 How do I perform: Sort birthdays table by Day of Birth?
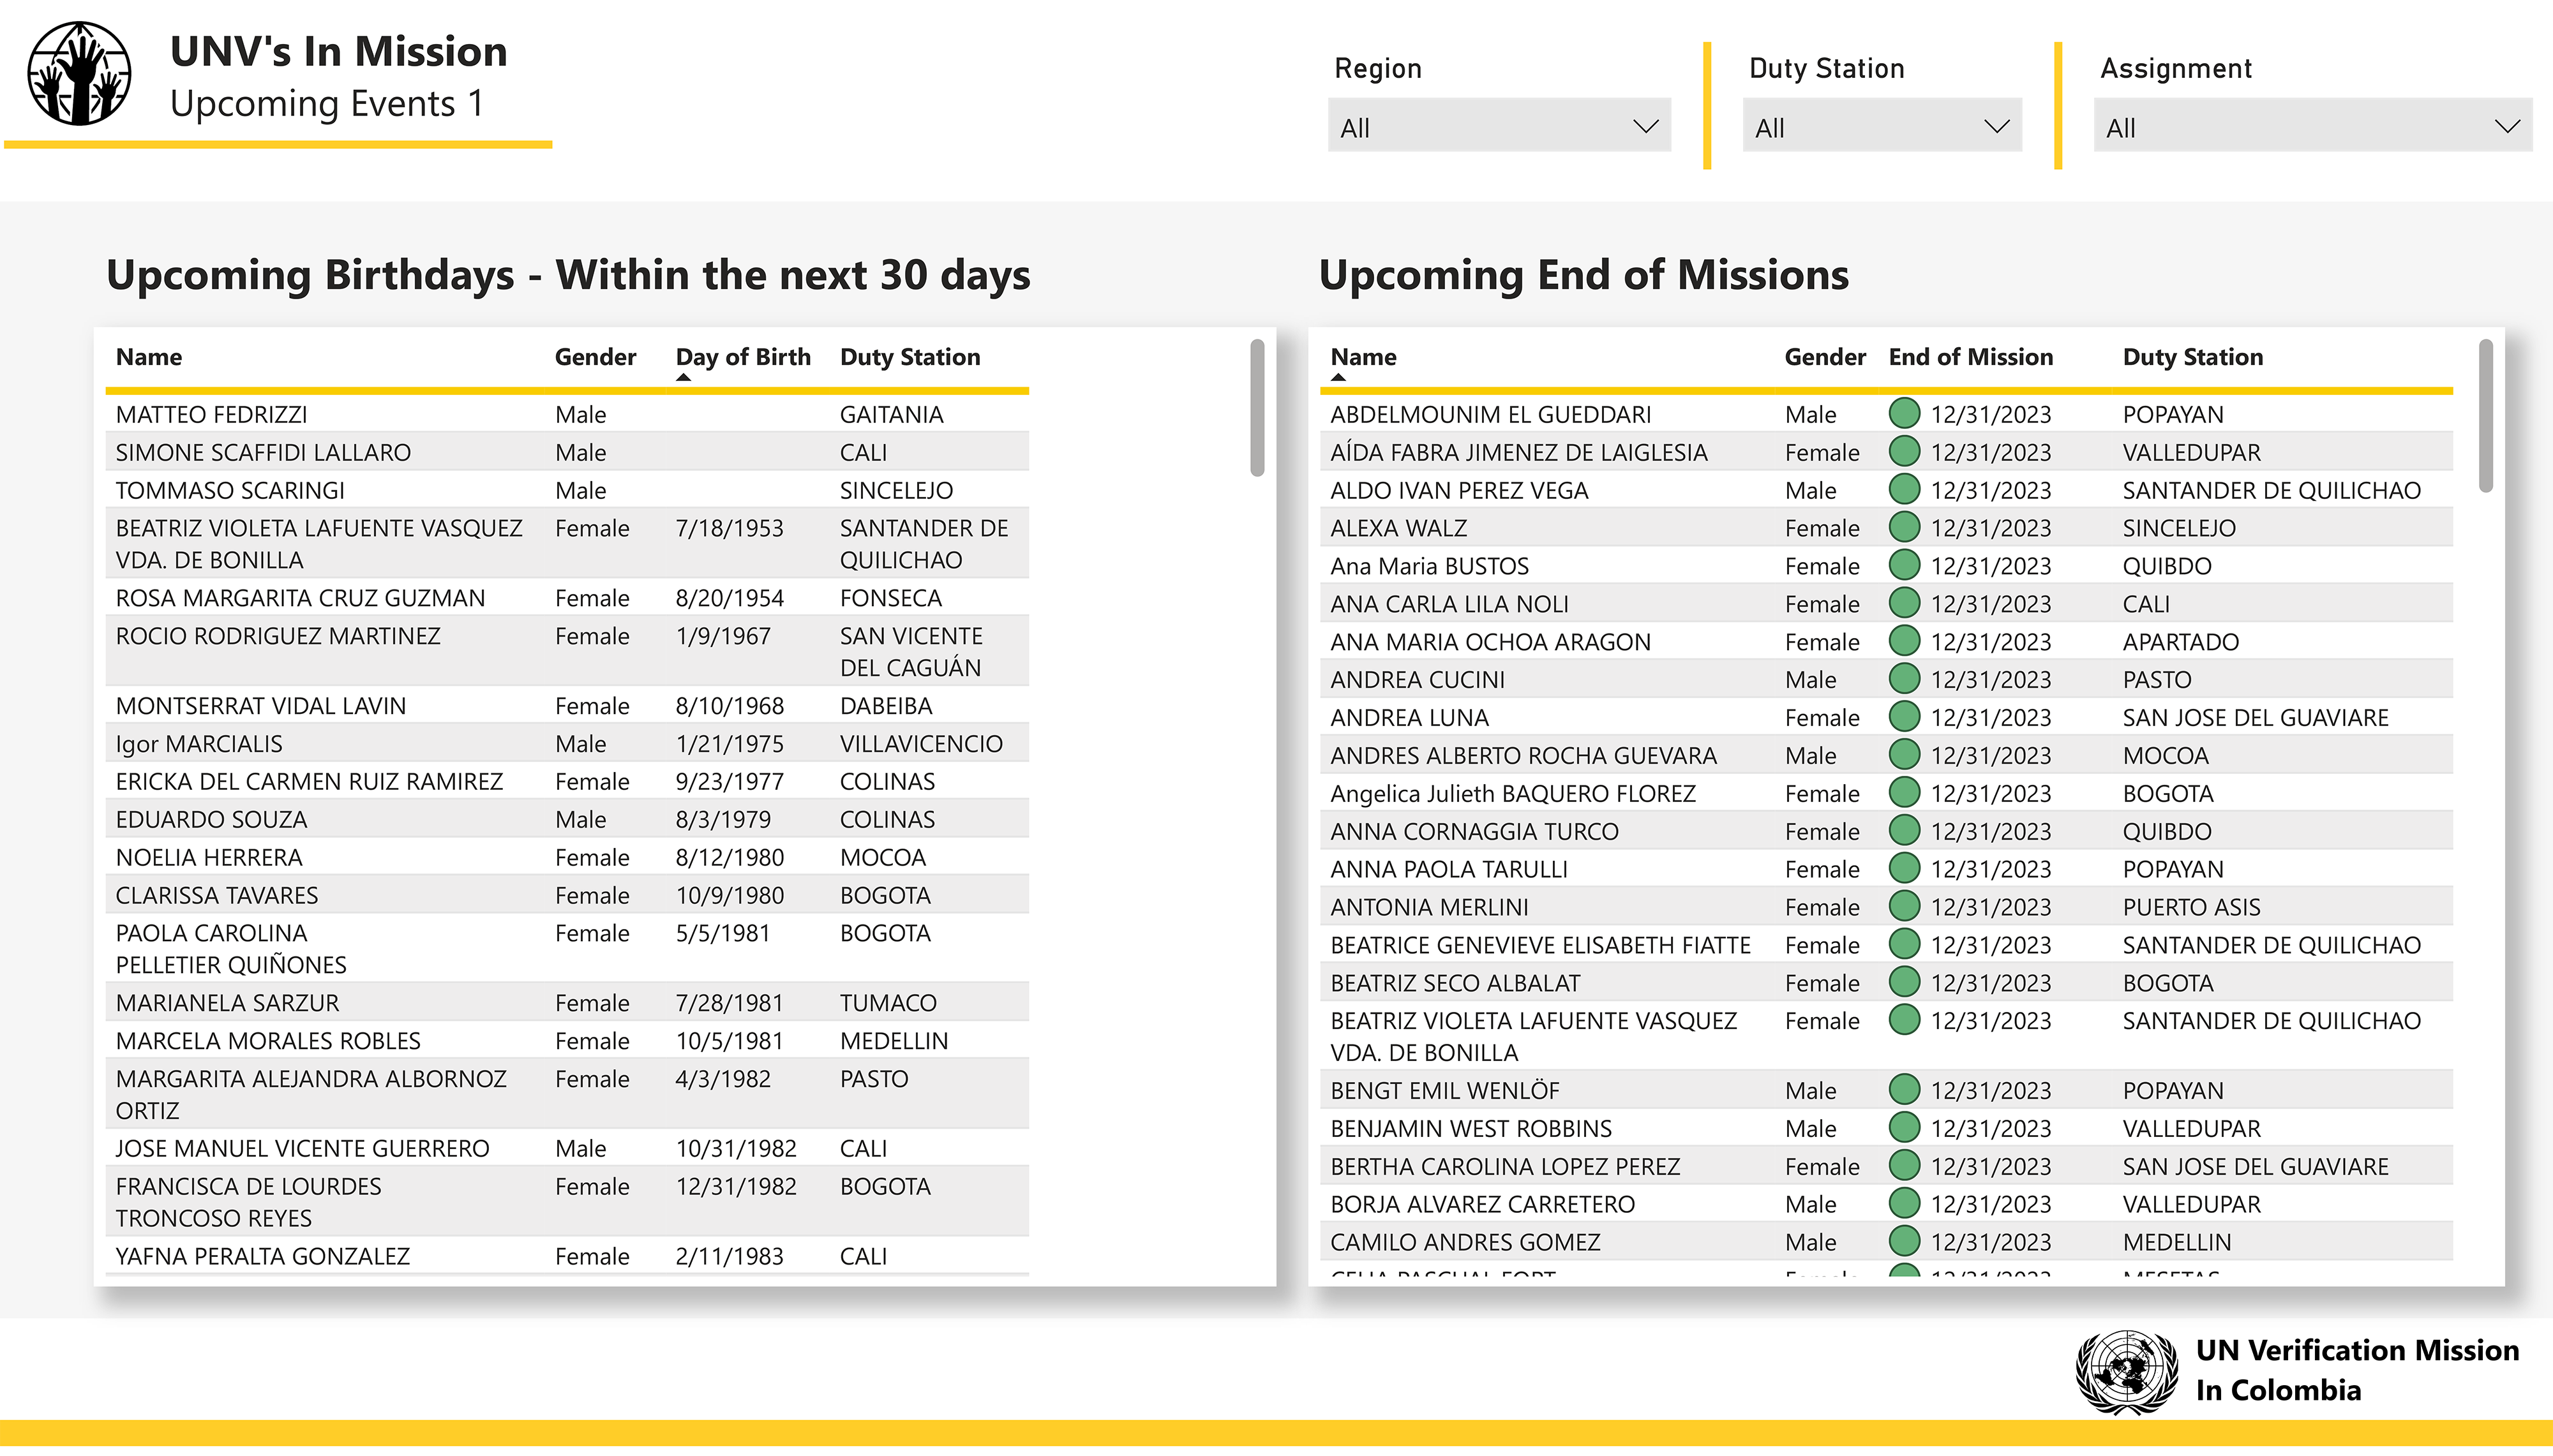pos(742,357)
